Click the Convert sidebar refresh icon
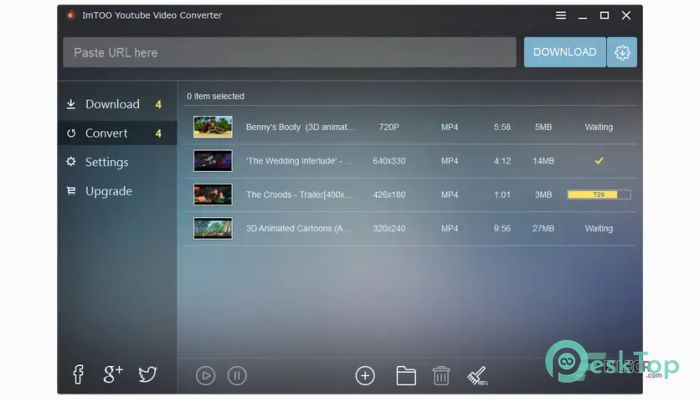The image size is (700, 400). (x=71, y=133)
